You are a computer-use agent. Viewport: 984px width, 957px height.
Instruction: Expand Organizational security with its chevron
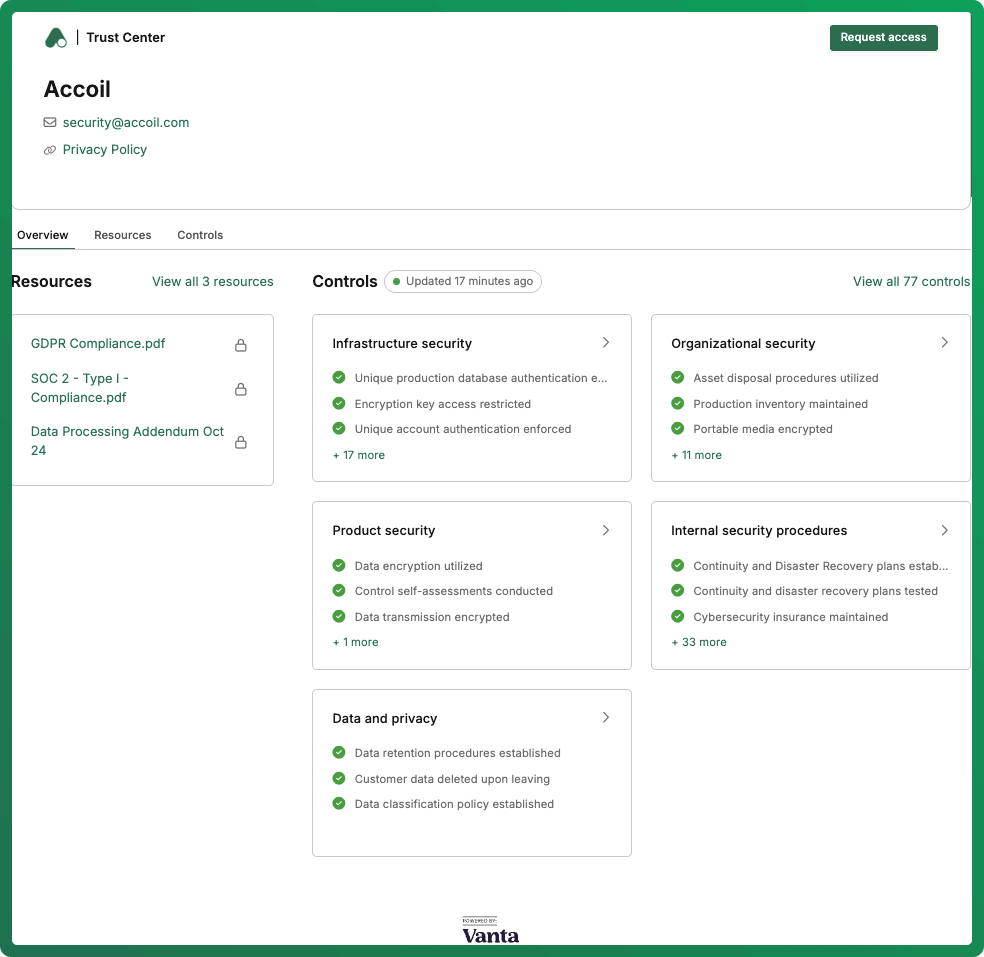tap(944, 343)
